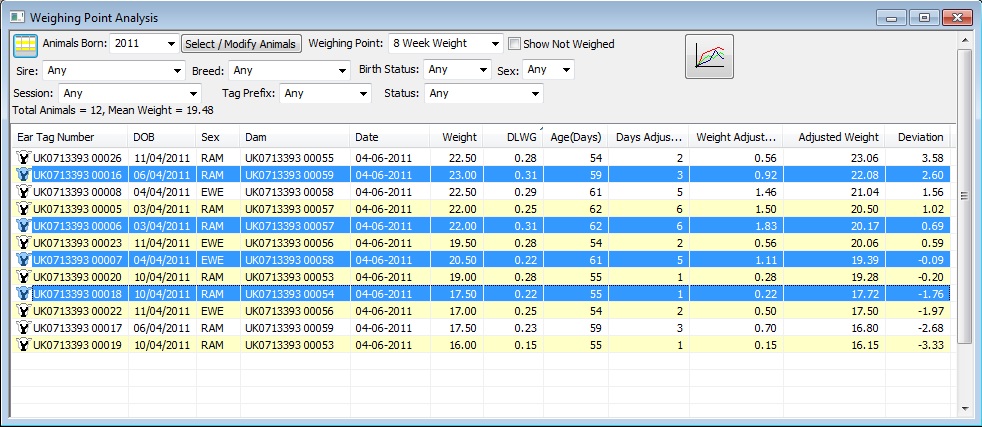Click sheep icon for tag UK0713393 00017
This screenshot has height=427, width=982.
24,327
